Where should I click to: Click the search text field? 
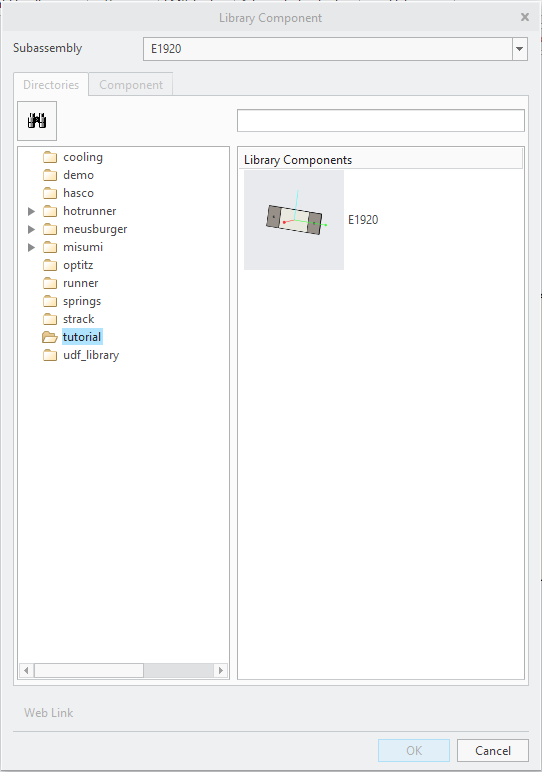(381, 121)
